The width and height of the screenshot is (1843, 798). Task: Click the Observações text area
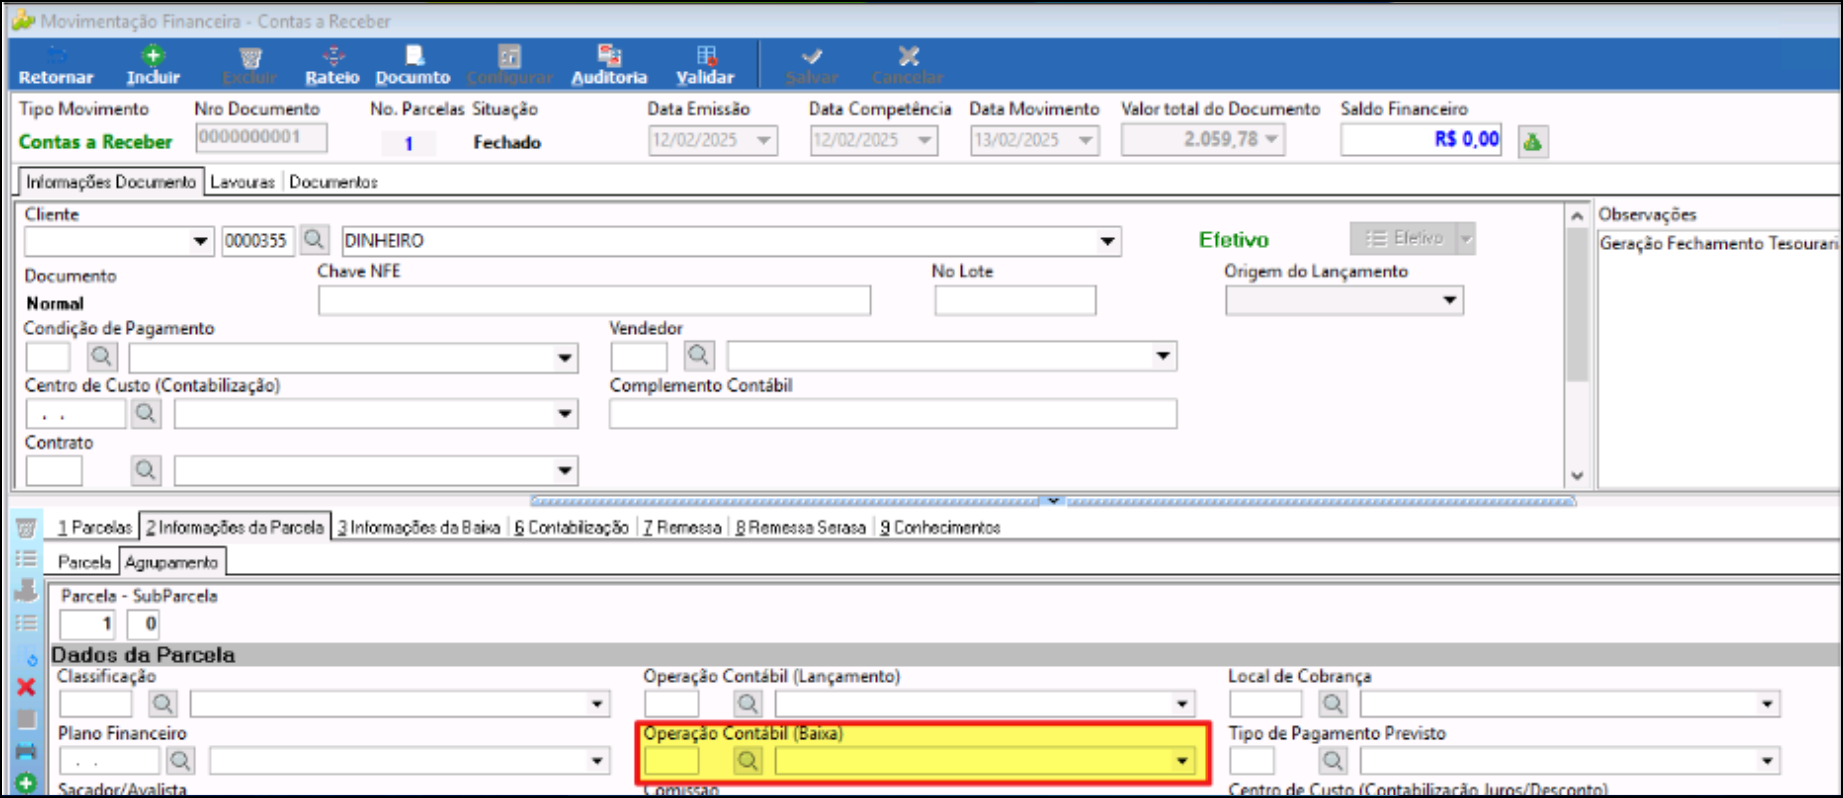(x=1718, y=360)
